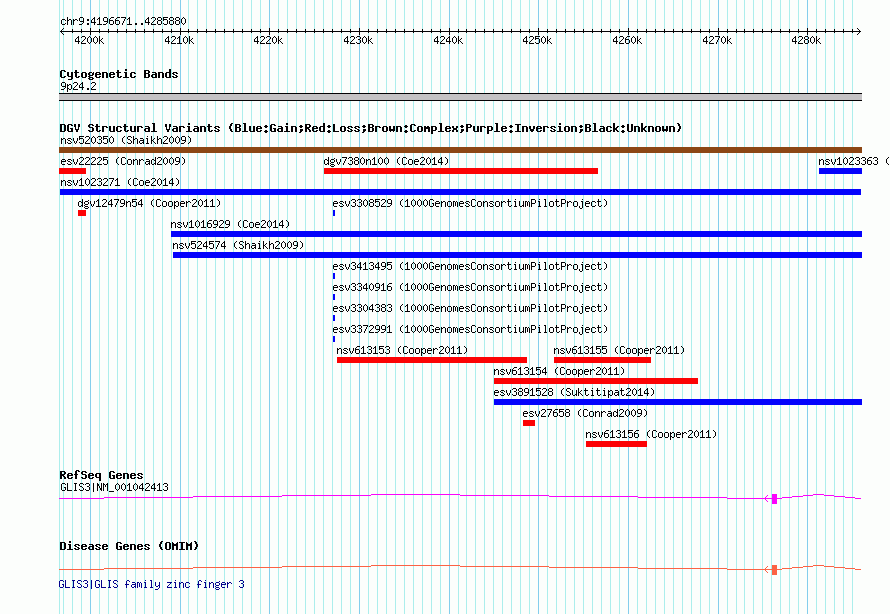Click the 4230k ruler mark
Screen dimensions: 890x614
(x=358, y=40)
